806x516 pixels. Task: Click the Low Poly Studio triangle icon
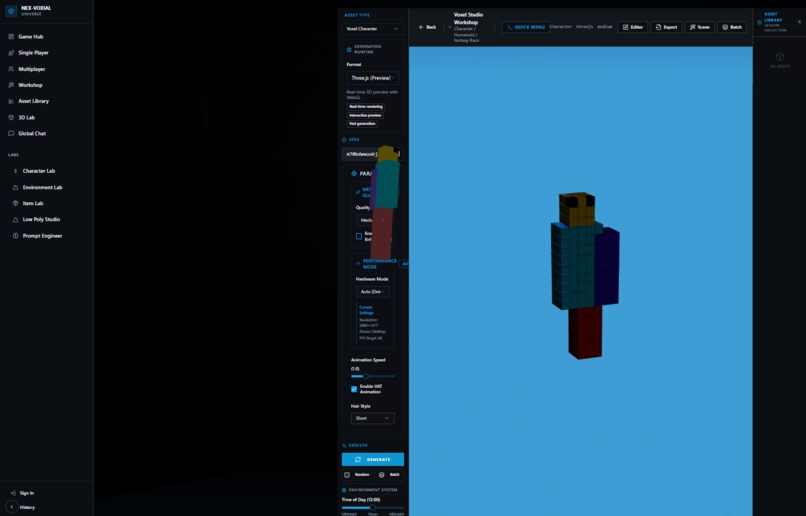15,219
